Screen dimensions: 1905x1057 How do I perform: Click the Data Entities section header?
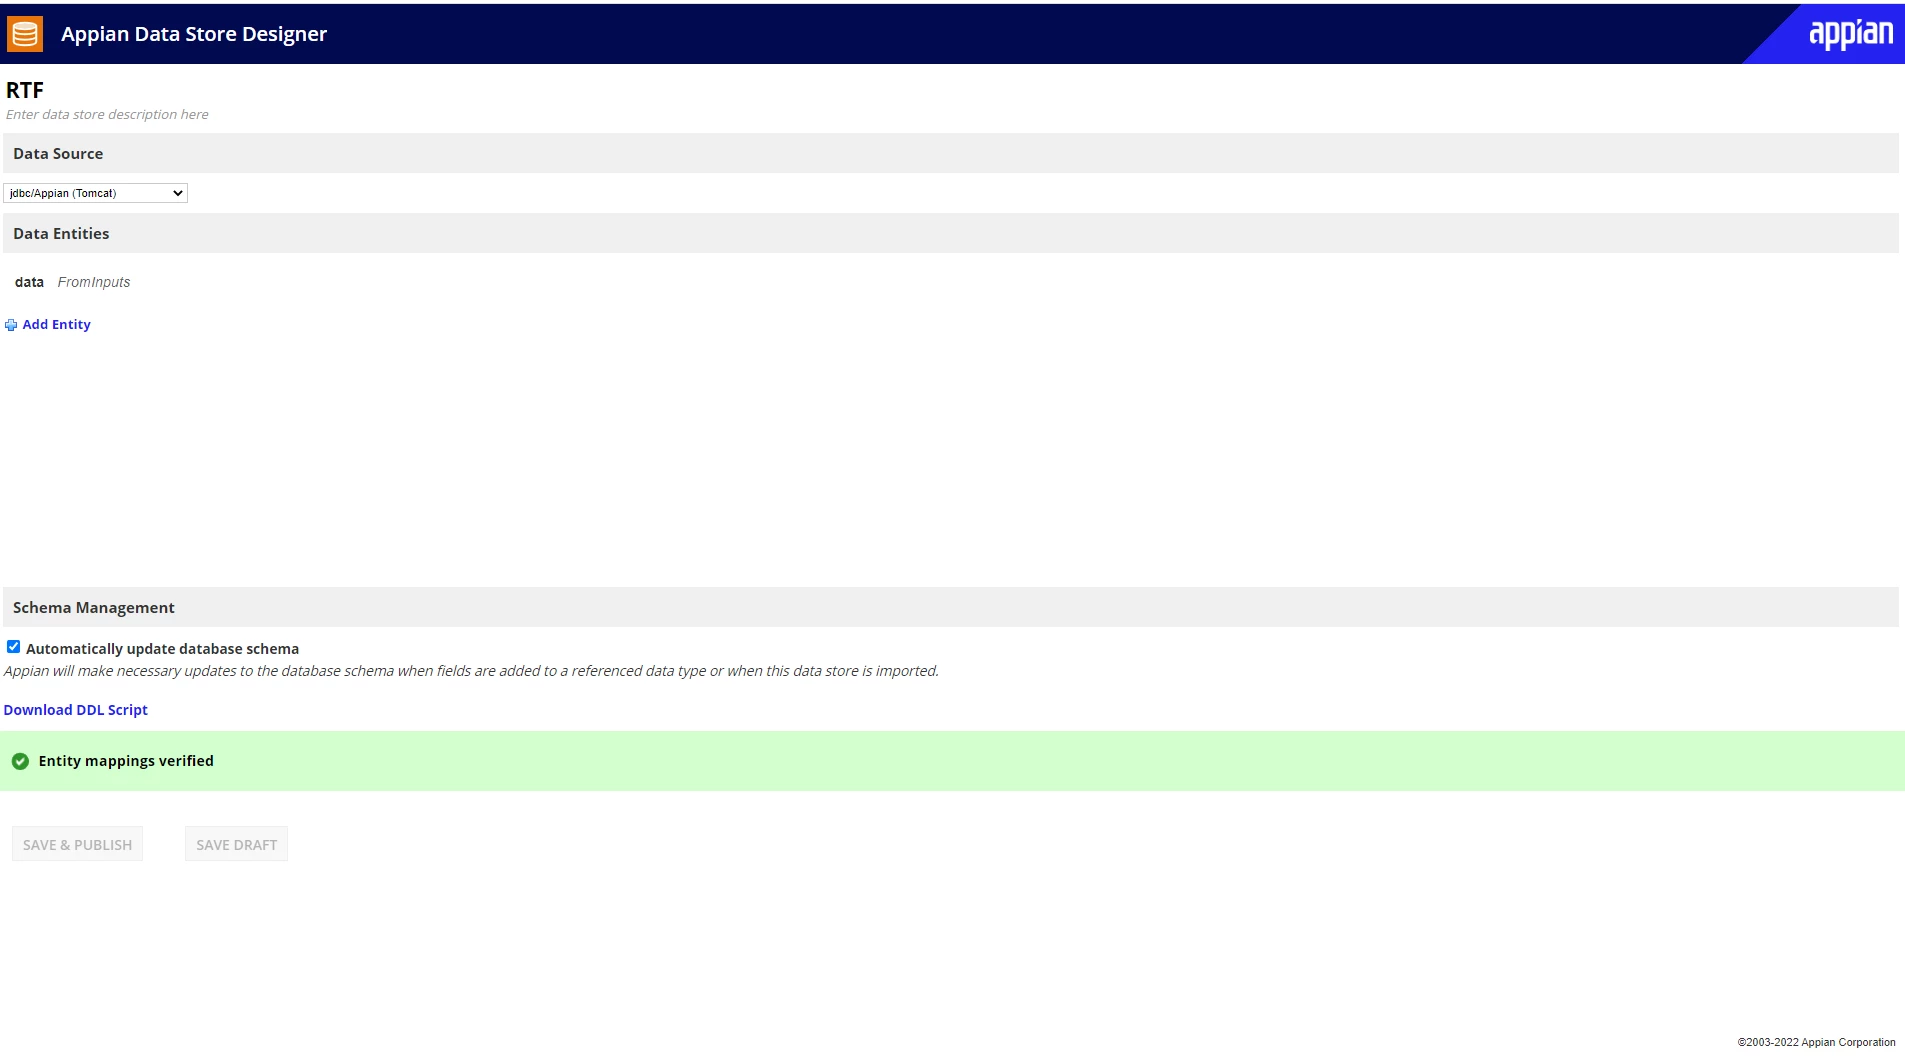pos(950,233)
